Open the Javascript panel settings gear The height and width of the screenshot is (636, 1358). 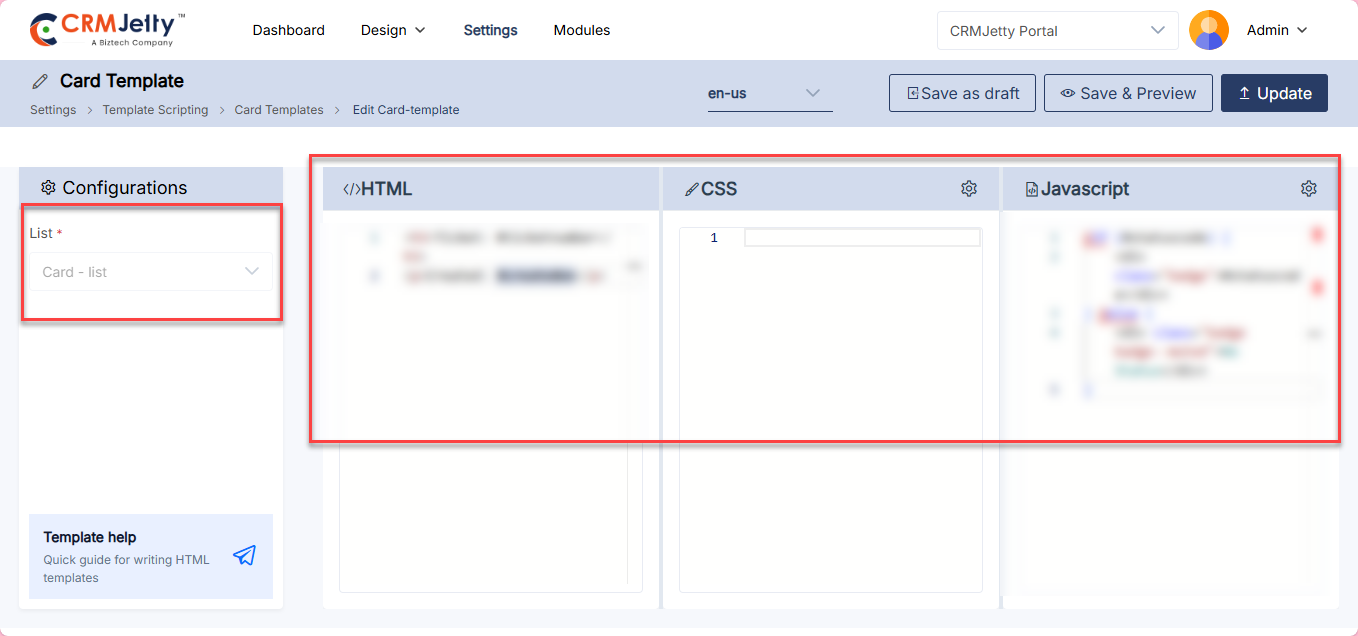point(1308,189)
